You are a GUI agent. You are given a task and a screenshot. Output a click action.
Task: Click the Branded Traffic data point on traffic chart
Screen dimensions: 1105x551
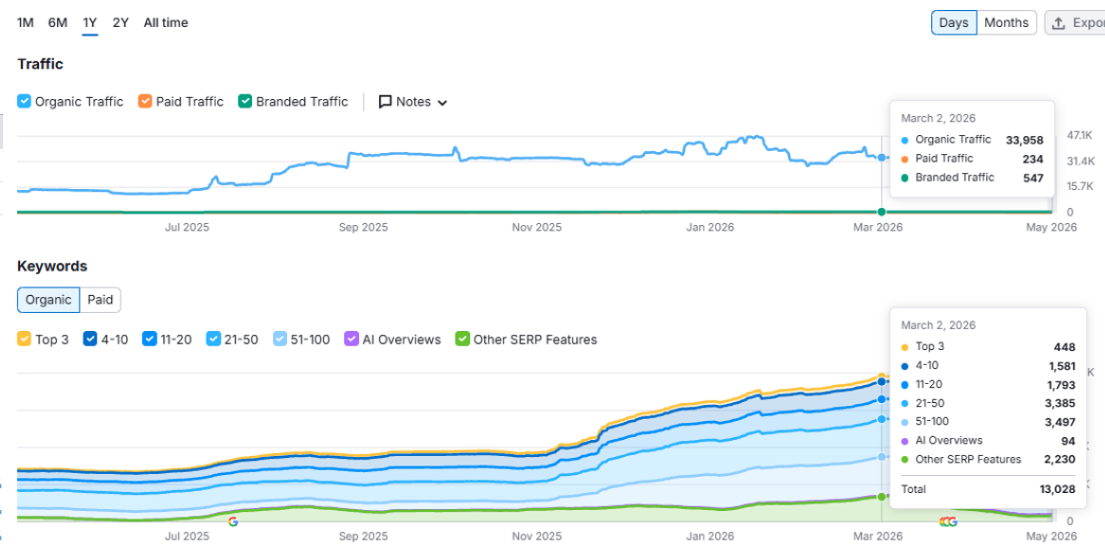[881, 211]
